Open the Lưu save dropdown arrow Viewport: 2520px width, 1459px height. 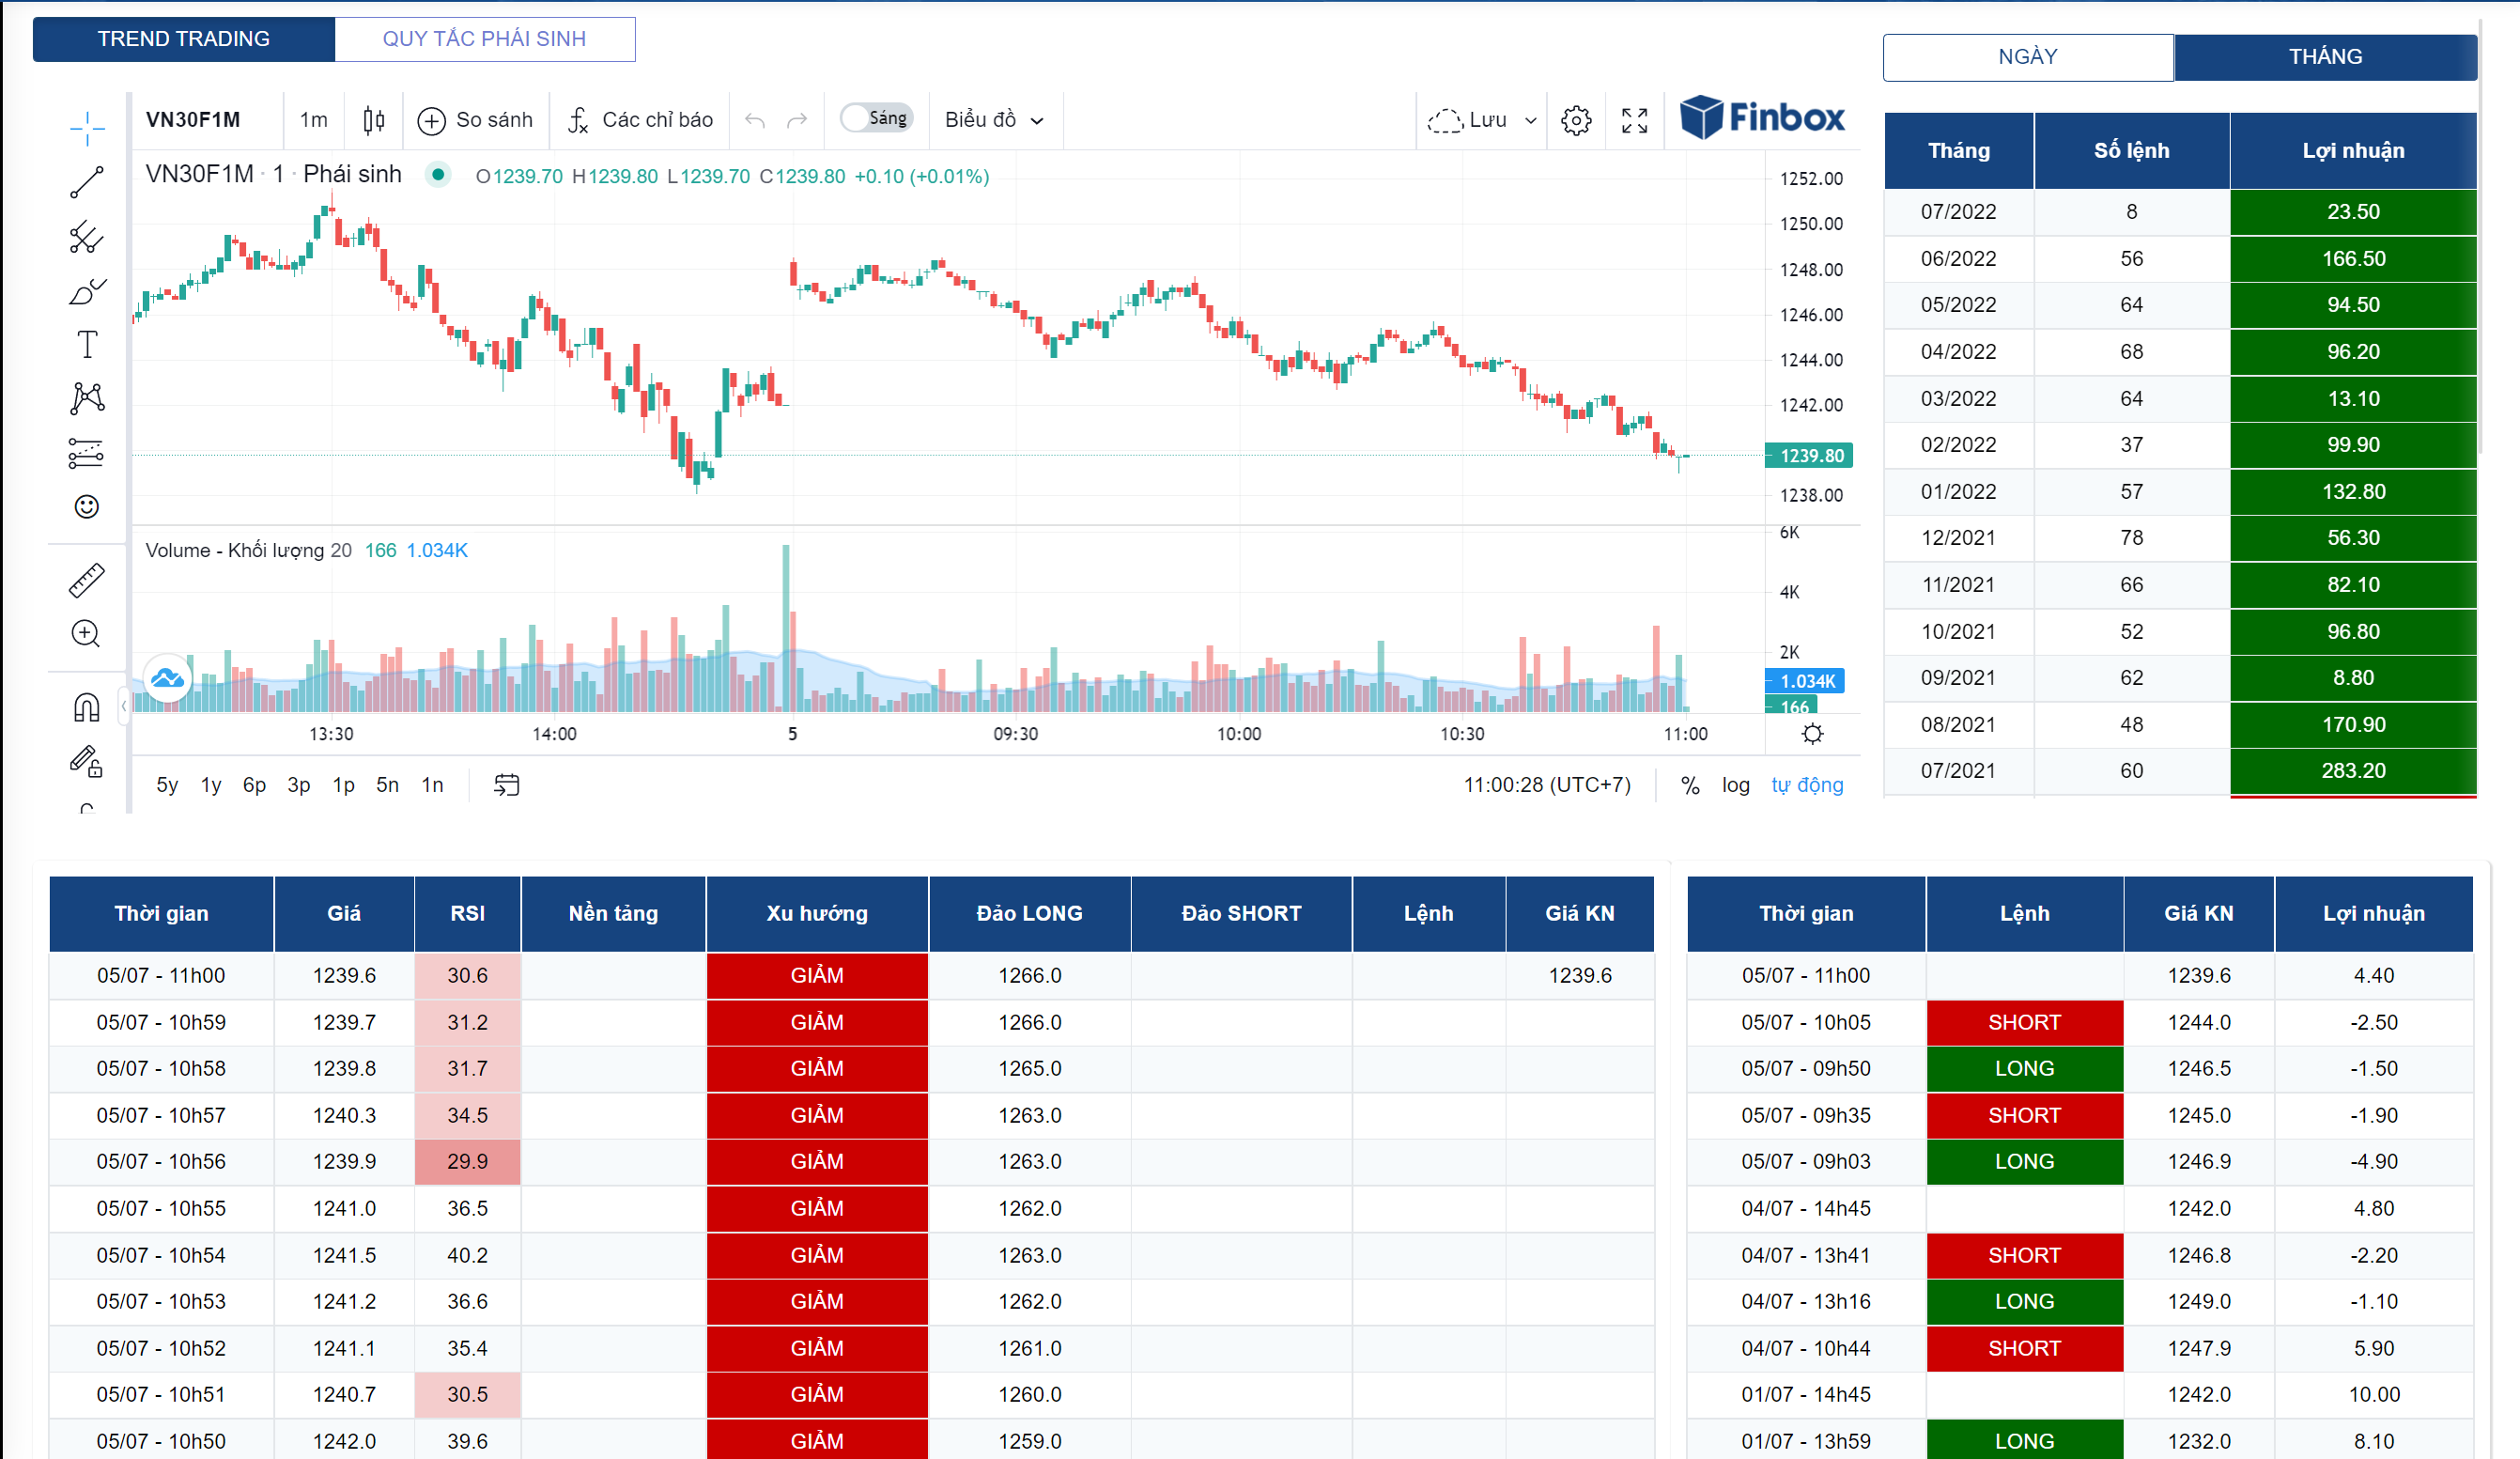(x=1530, y=120)
